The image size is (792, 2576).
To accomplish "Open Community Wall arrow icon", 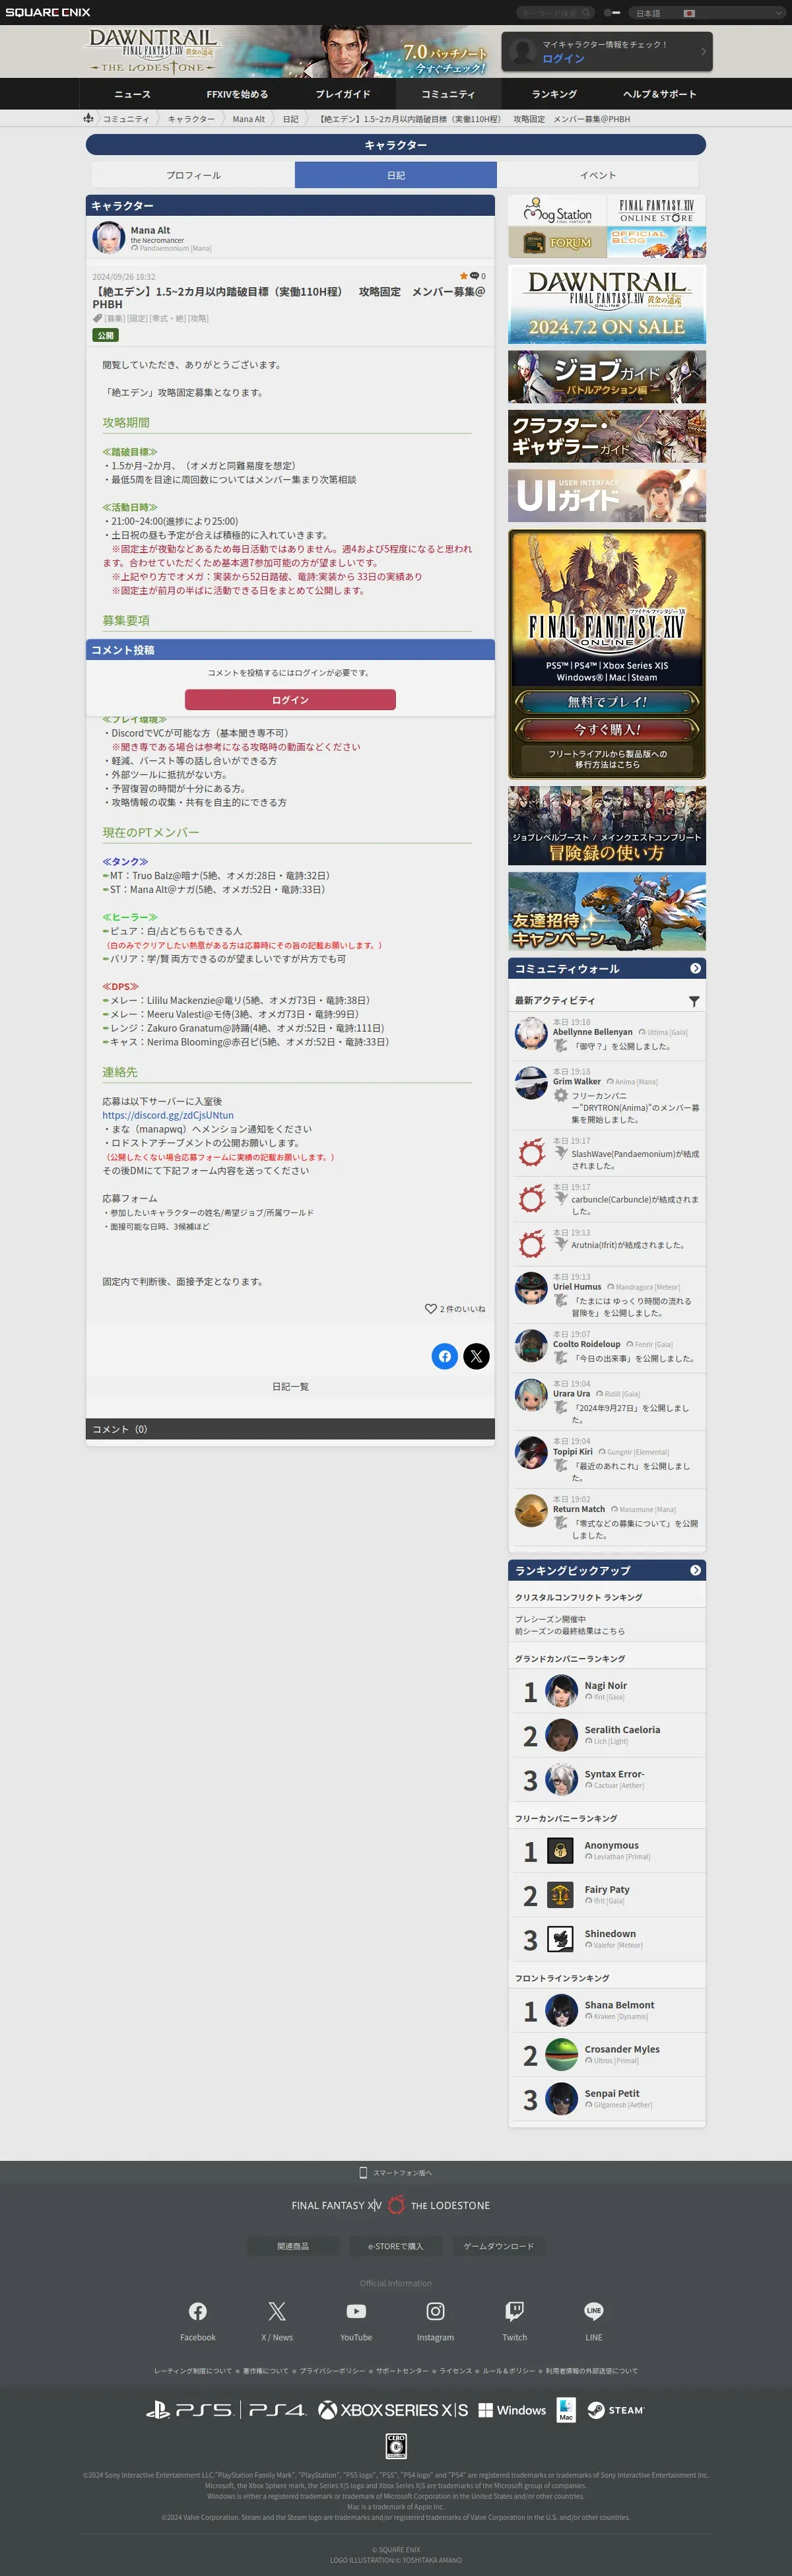I will click(695, 968).
